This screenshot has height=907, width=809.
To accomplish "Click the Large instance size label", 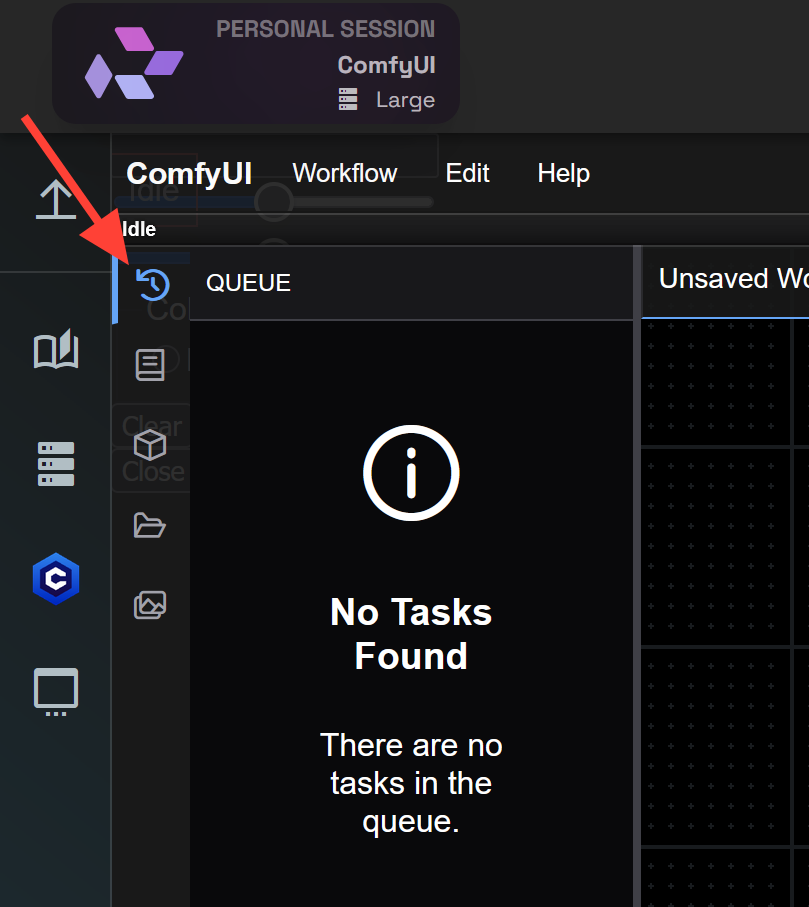I will [x=405, y=99].
